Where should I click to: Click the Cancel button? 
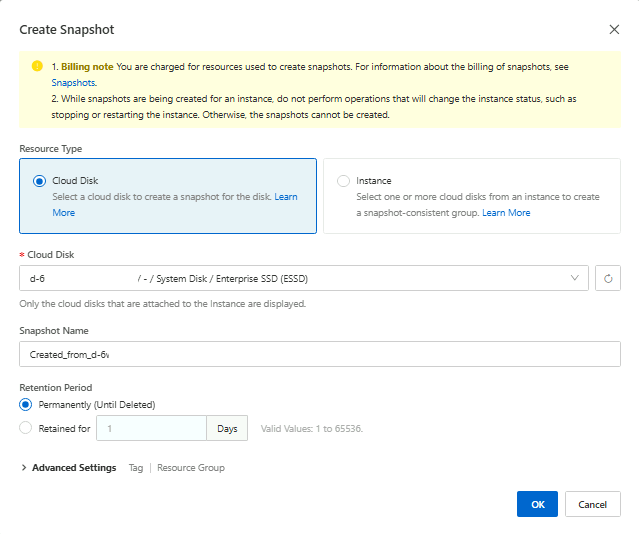592,504
